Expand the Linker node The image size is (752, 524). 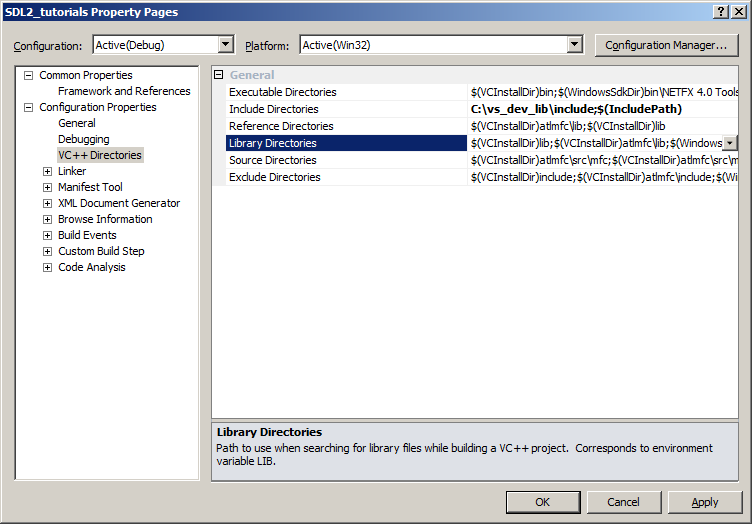pos(47,171)
